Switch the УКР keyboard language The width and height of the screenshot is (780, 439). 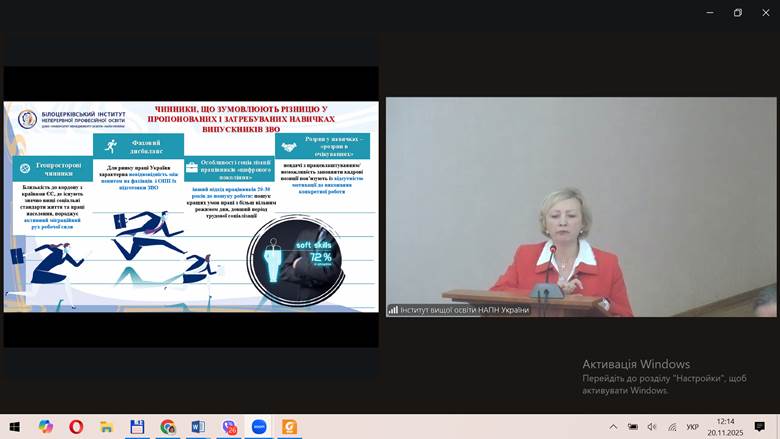click(x=693, y=426)
